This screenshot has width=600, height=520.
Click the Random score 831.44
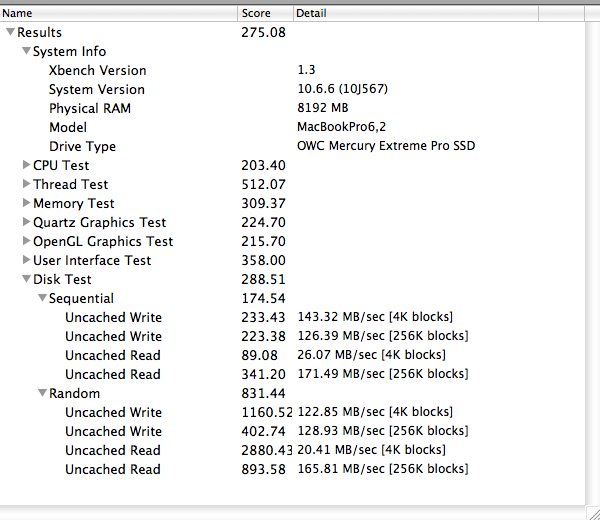pyautogui.click(x=263, y=393)
